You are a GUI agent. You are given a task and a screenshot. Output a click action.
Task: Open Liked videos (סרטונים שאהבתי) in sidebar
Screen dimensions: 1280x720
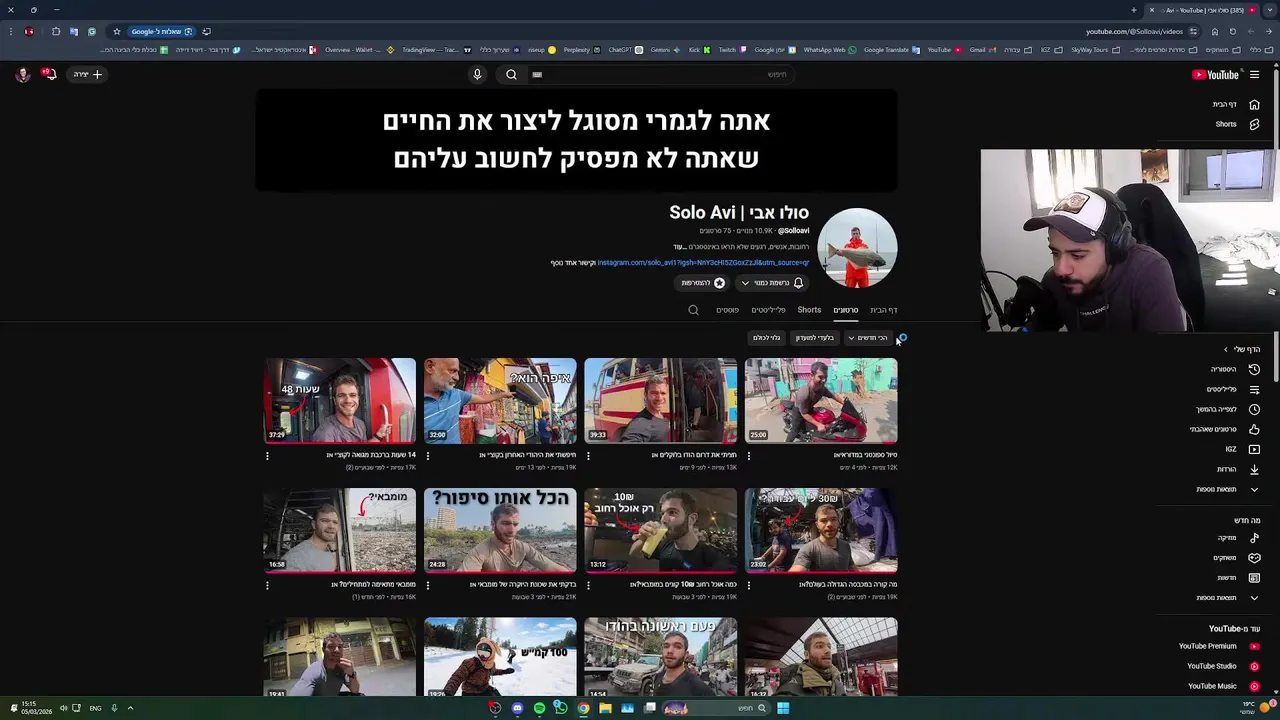click(1225, 429)
